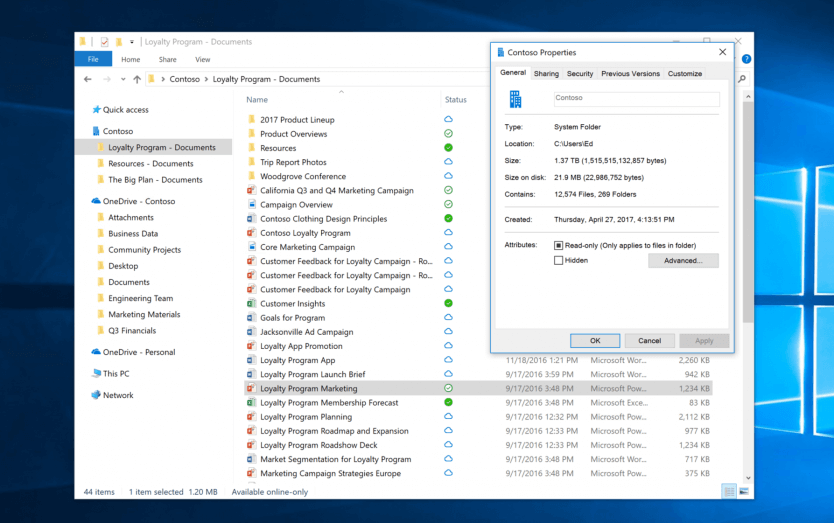
Task: Click file list scroll down arrow
Action: 748,478
